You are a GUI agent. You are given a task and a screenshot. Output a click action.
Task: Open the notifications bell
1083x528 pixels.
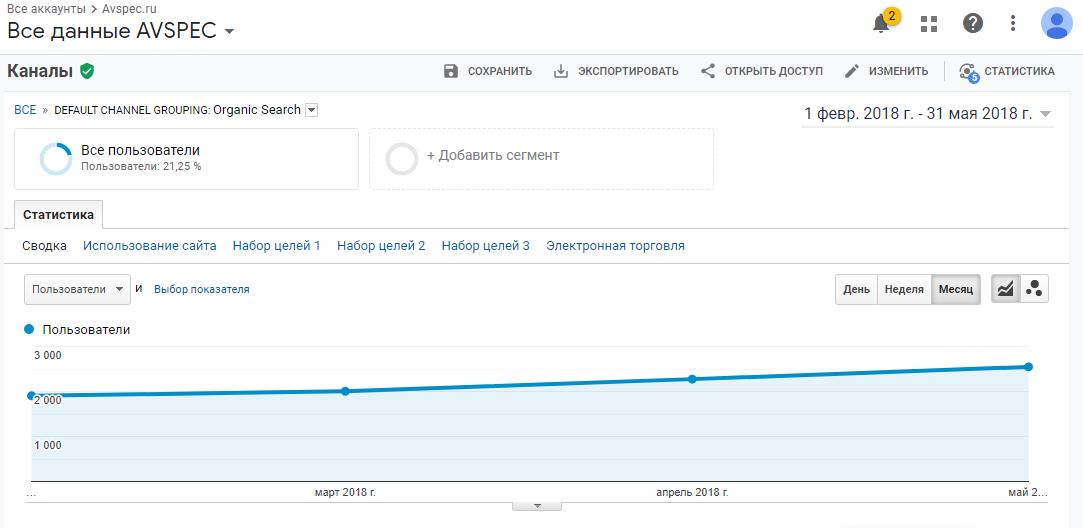click(882, 24)
